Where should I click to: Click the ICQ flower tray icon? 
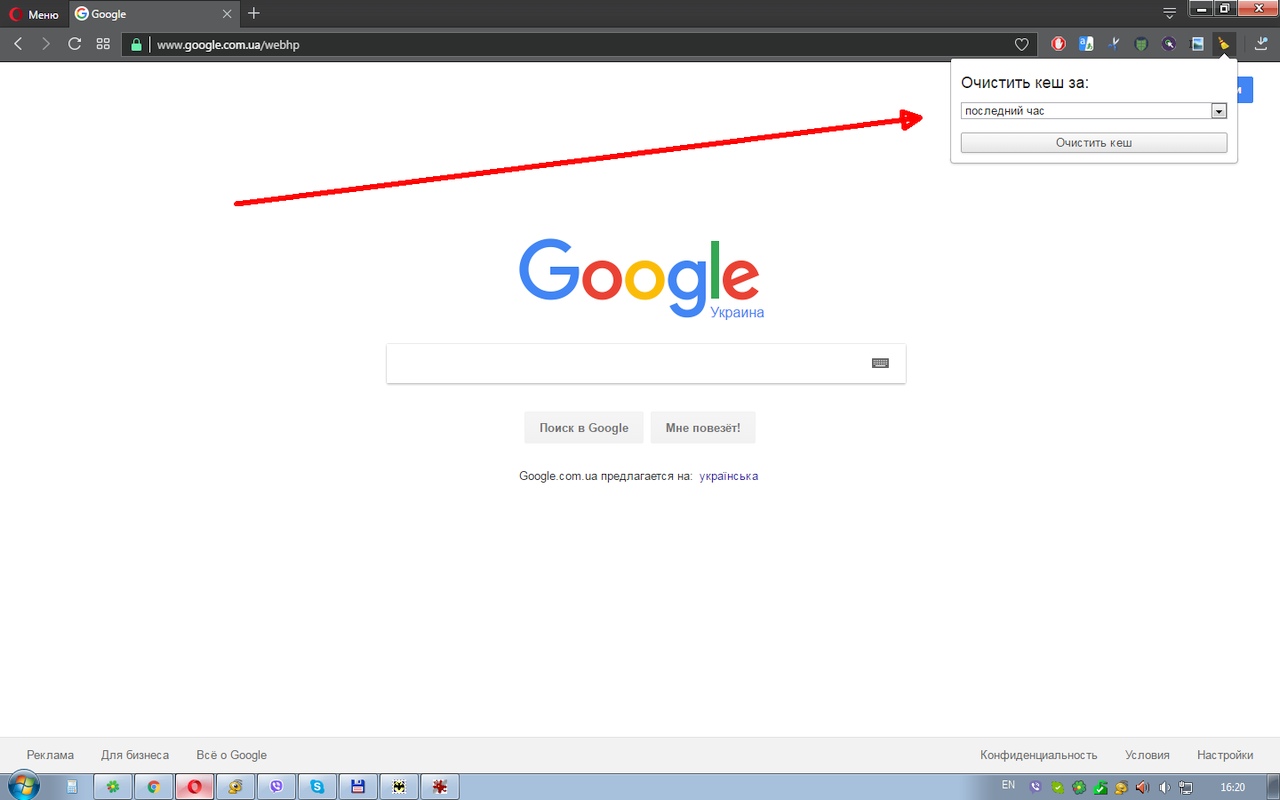1079,787
